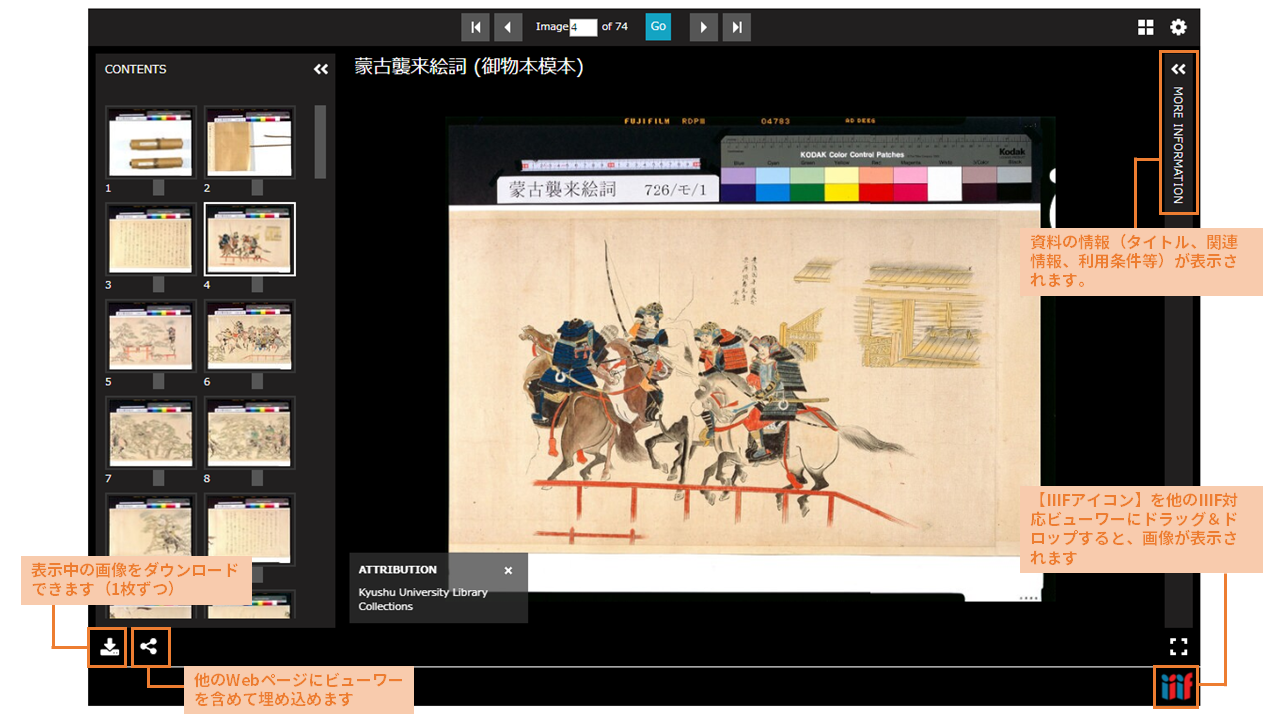Select thumbnail 5 in Contents
Screen dimensions: 1280x720
[150, 336]
